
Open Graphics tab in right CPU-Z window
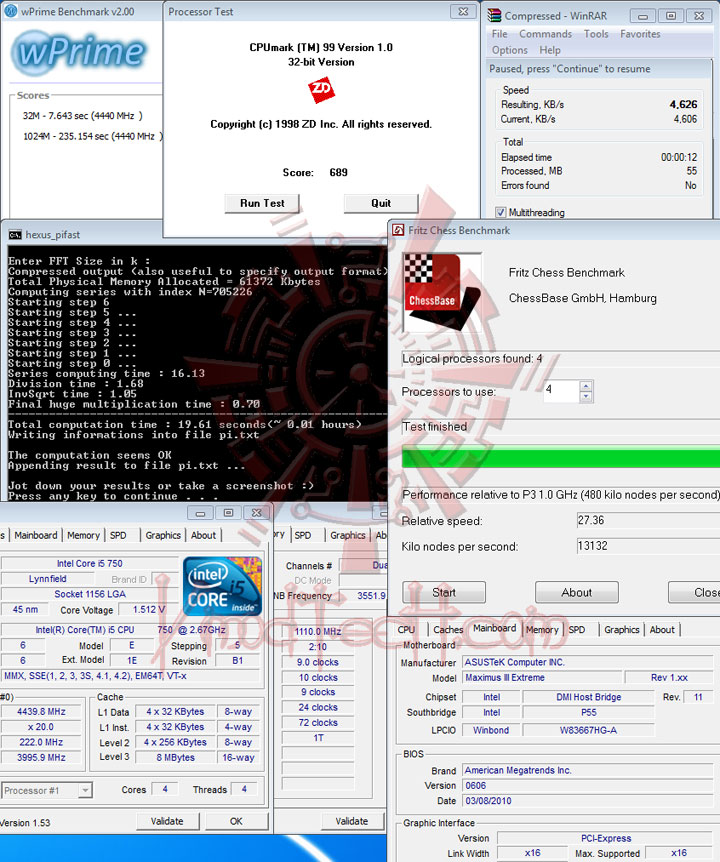tap(622, 629)
